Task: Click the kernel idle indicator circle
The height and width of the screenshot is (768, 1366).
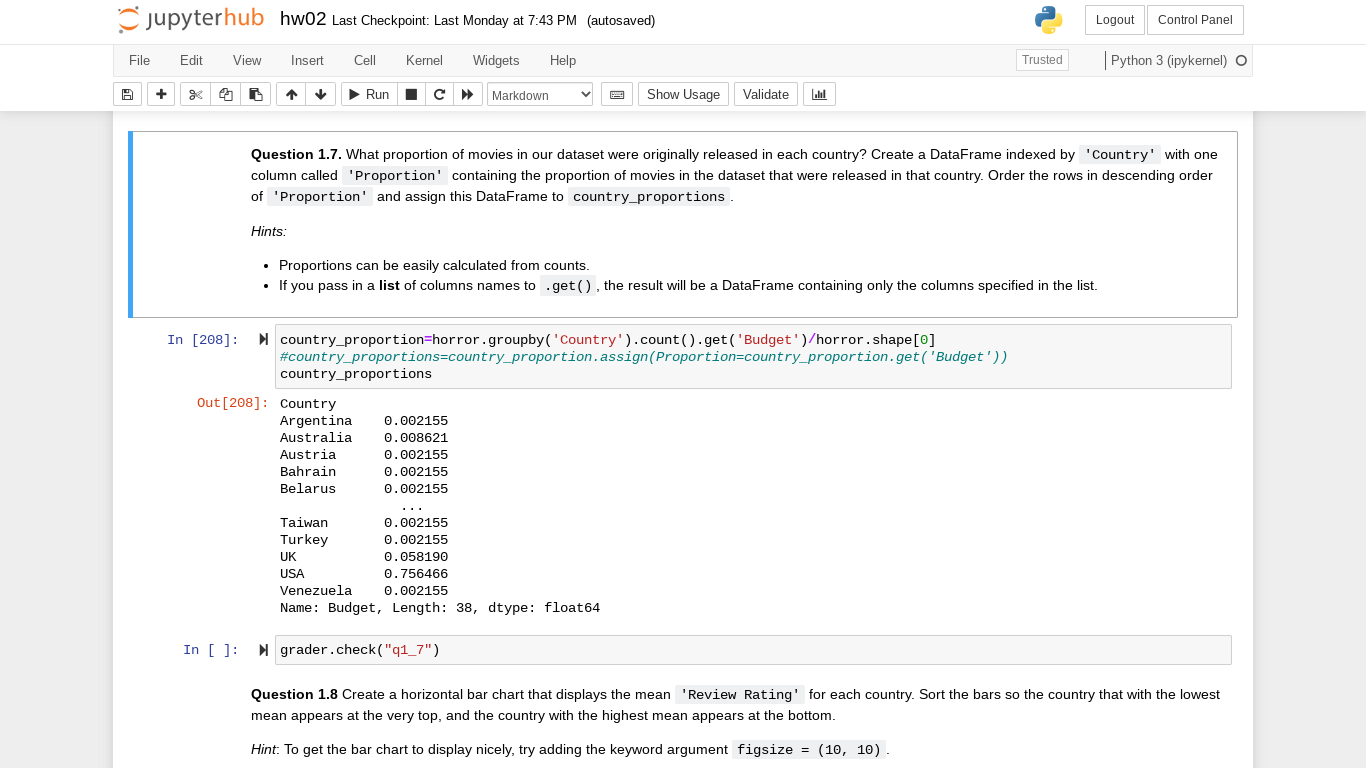Action: click(1241, 60)
